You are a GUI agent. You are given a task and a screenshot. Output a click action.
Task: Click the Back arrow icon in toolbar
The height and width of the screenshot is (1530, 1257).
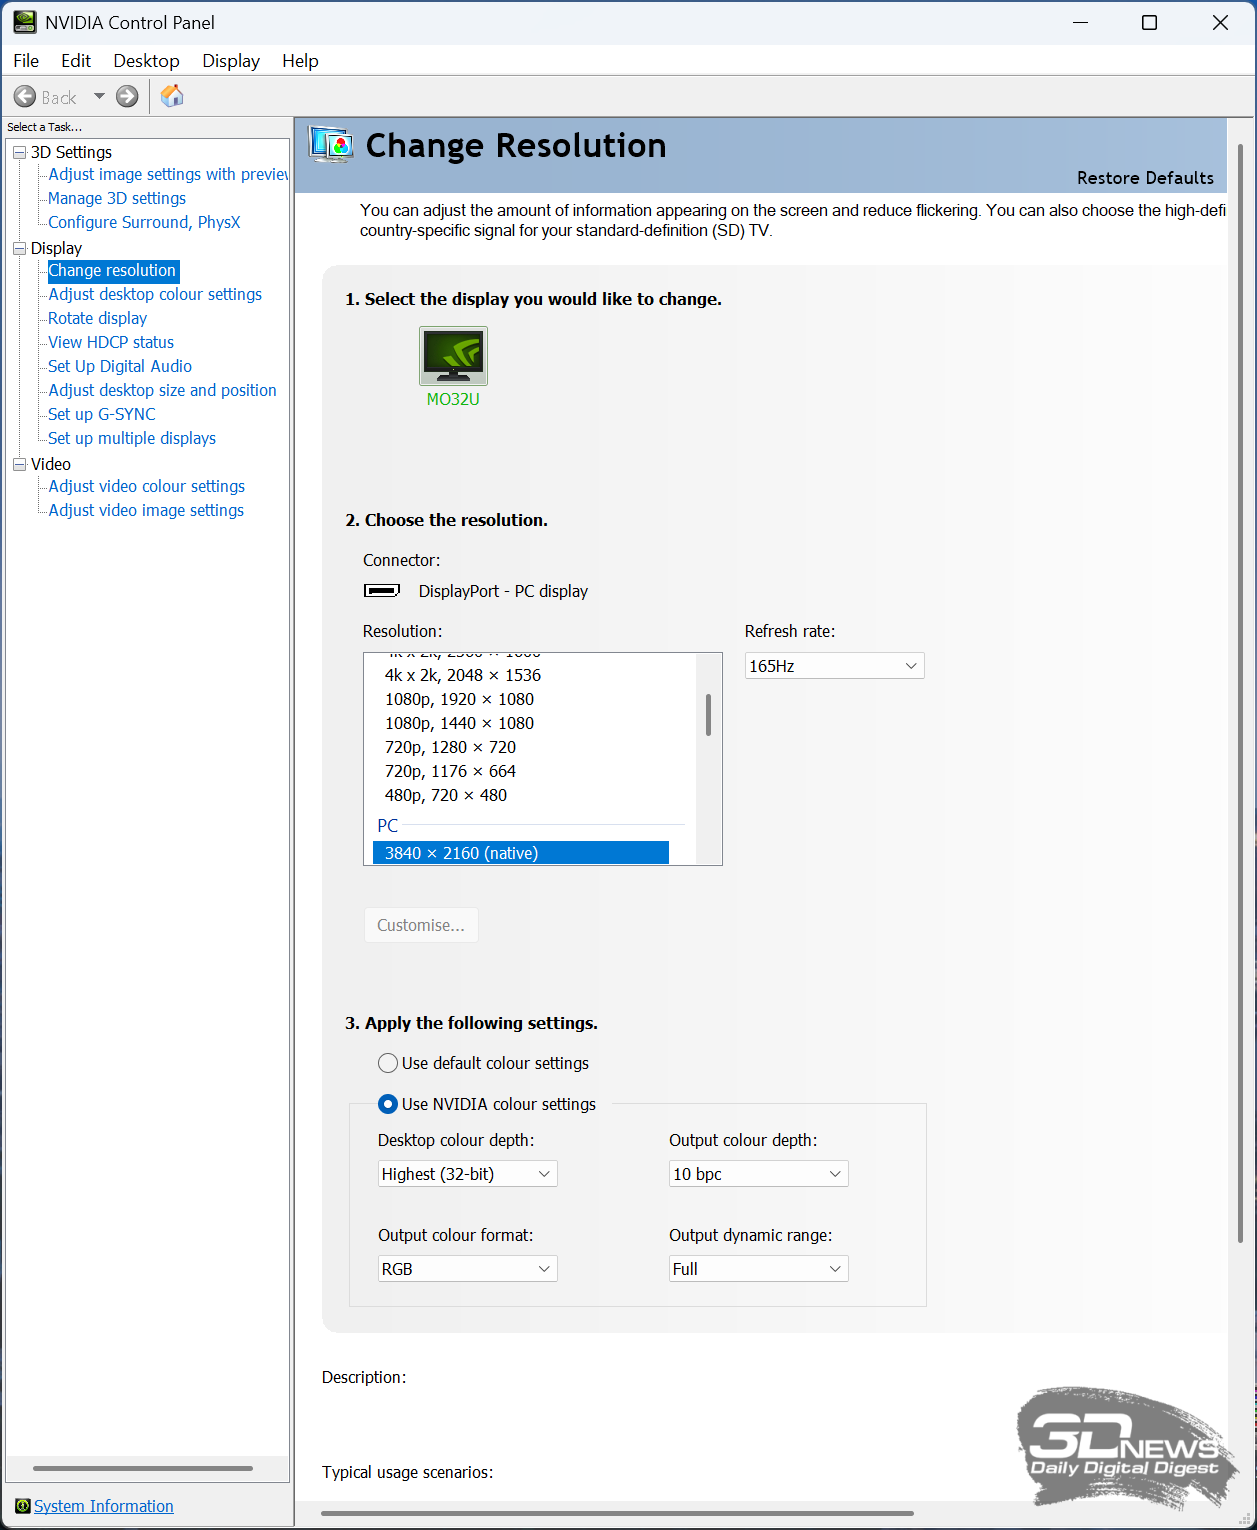click(x=25, y=97)
